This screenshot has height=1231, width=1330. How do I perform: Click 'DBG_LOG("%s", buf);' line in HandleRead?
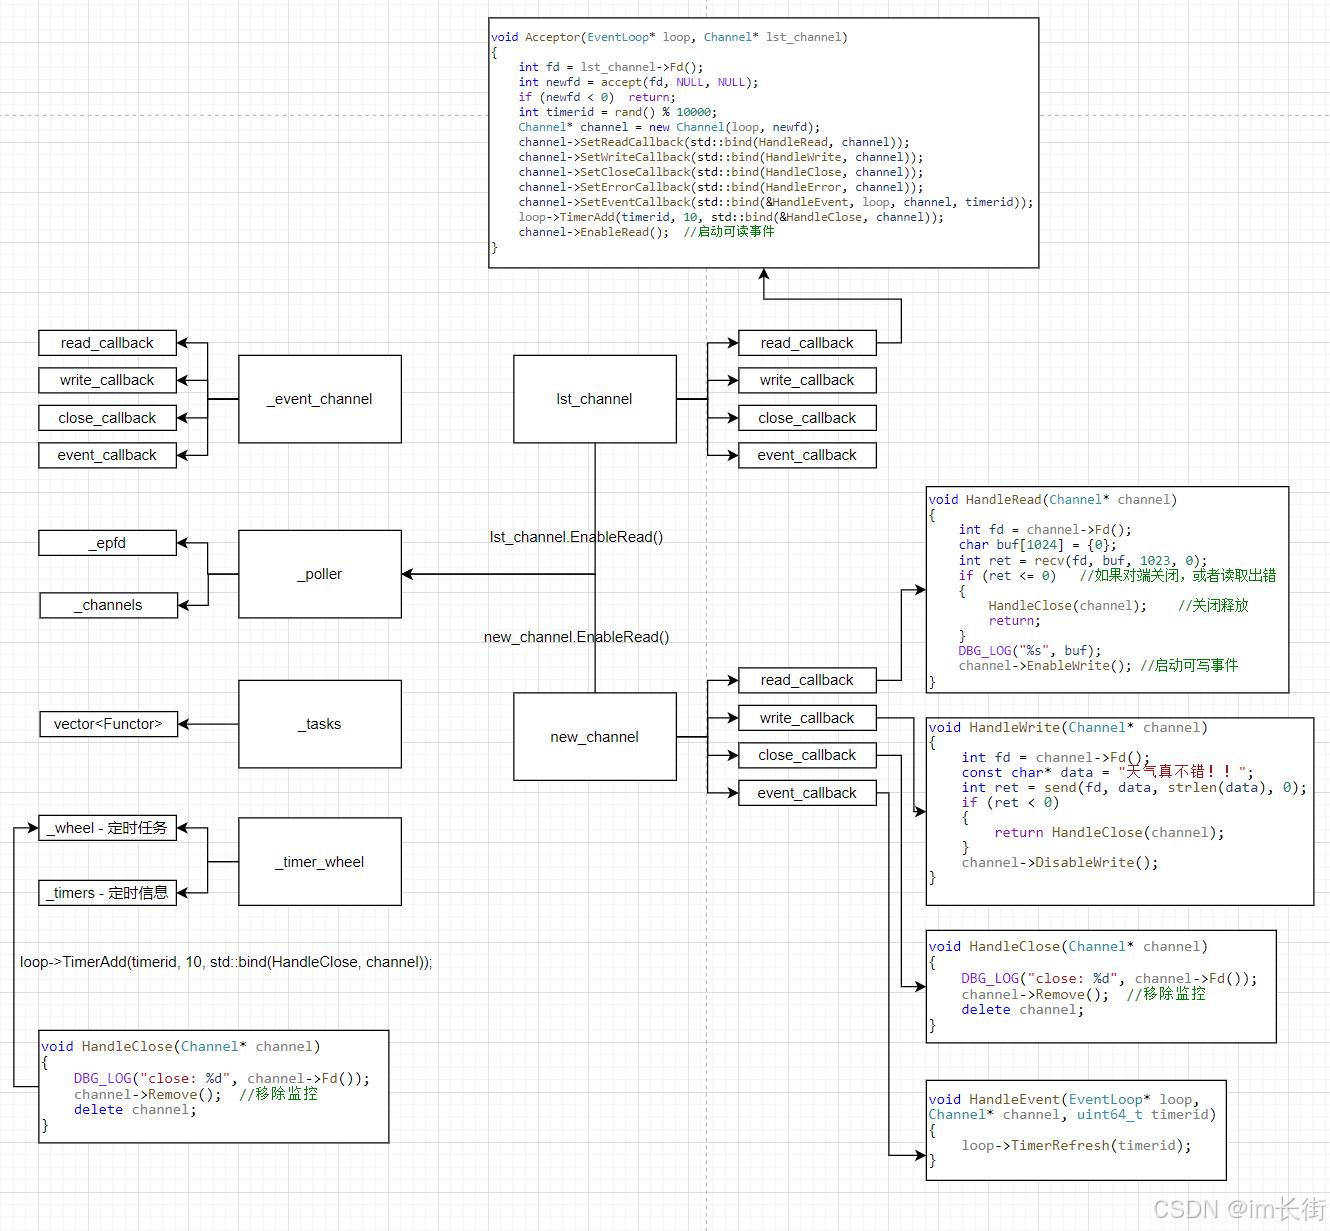[x=1030, y=651]
